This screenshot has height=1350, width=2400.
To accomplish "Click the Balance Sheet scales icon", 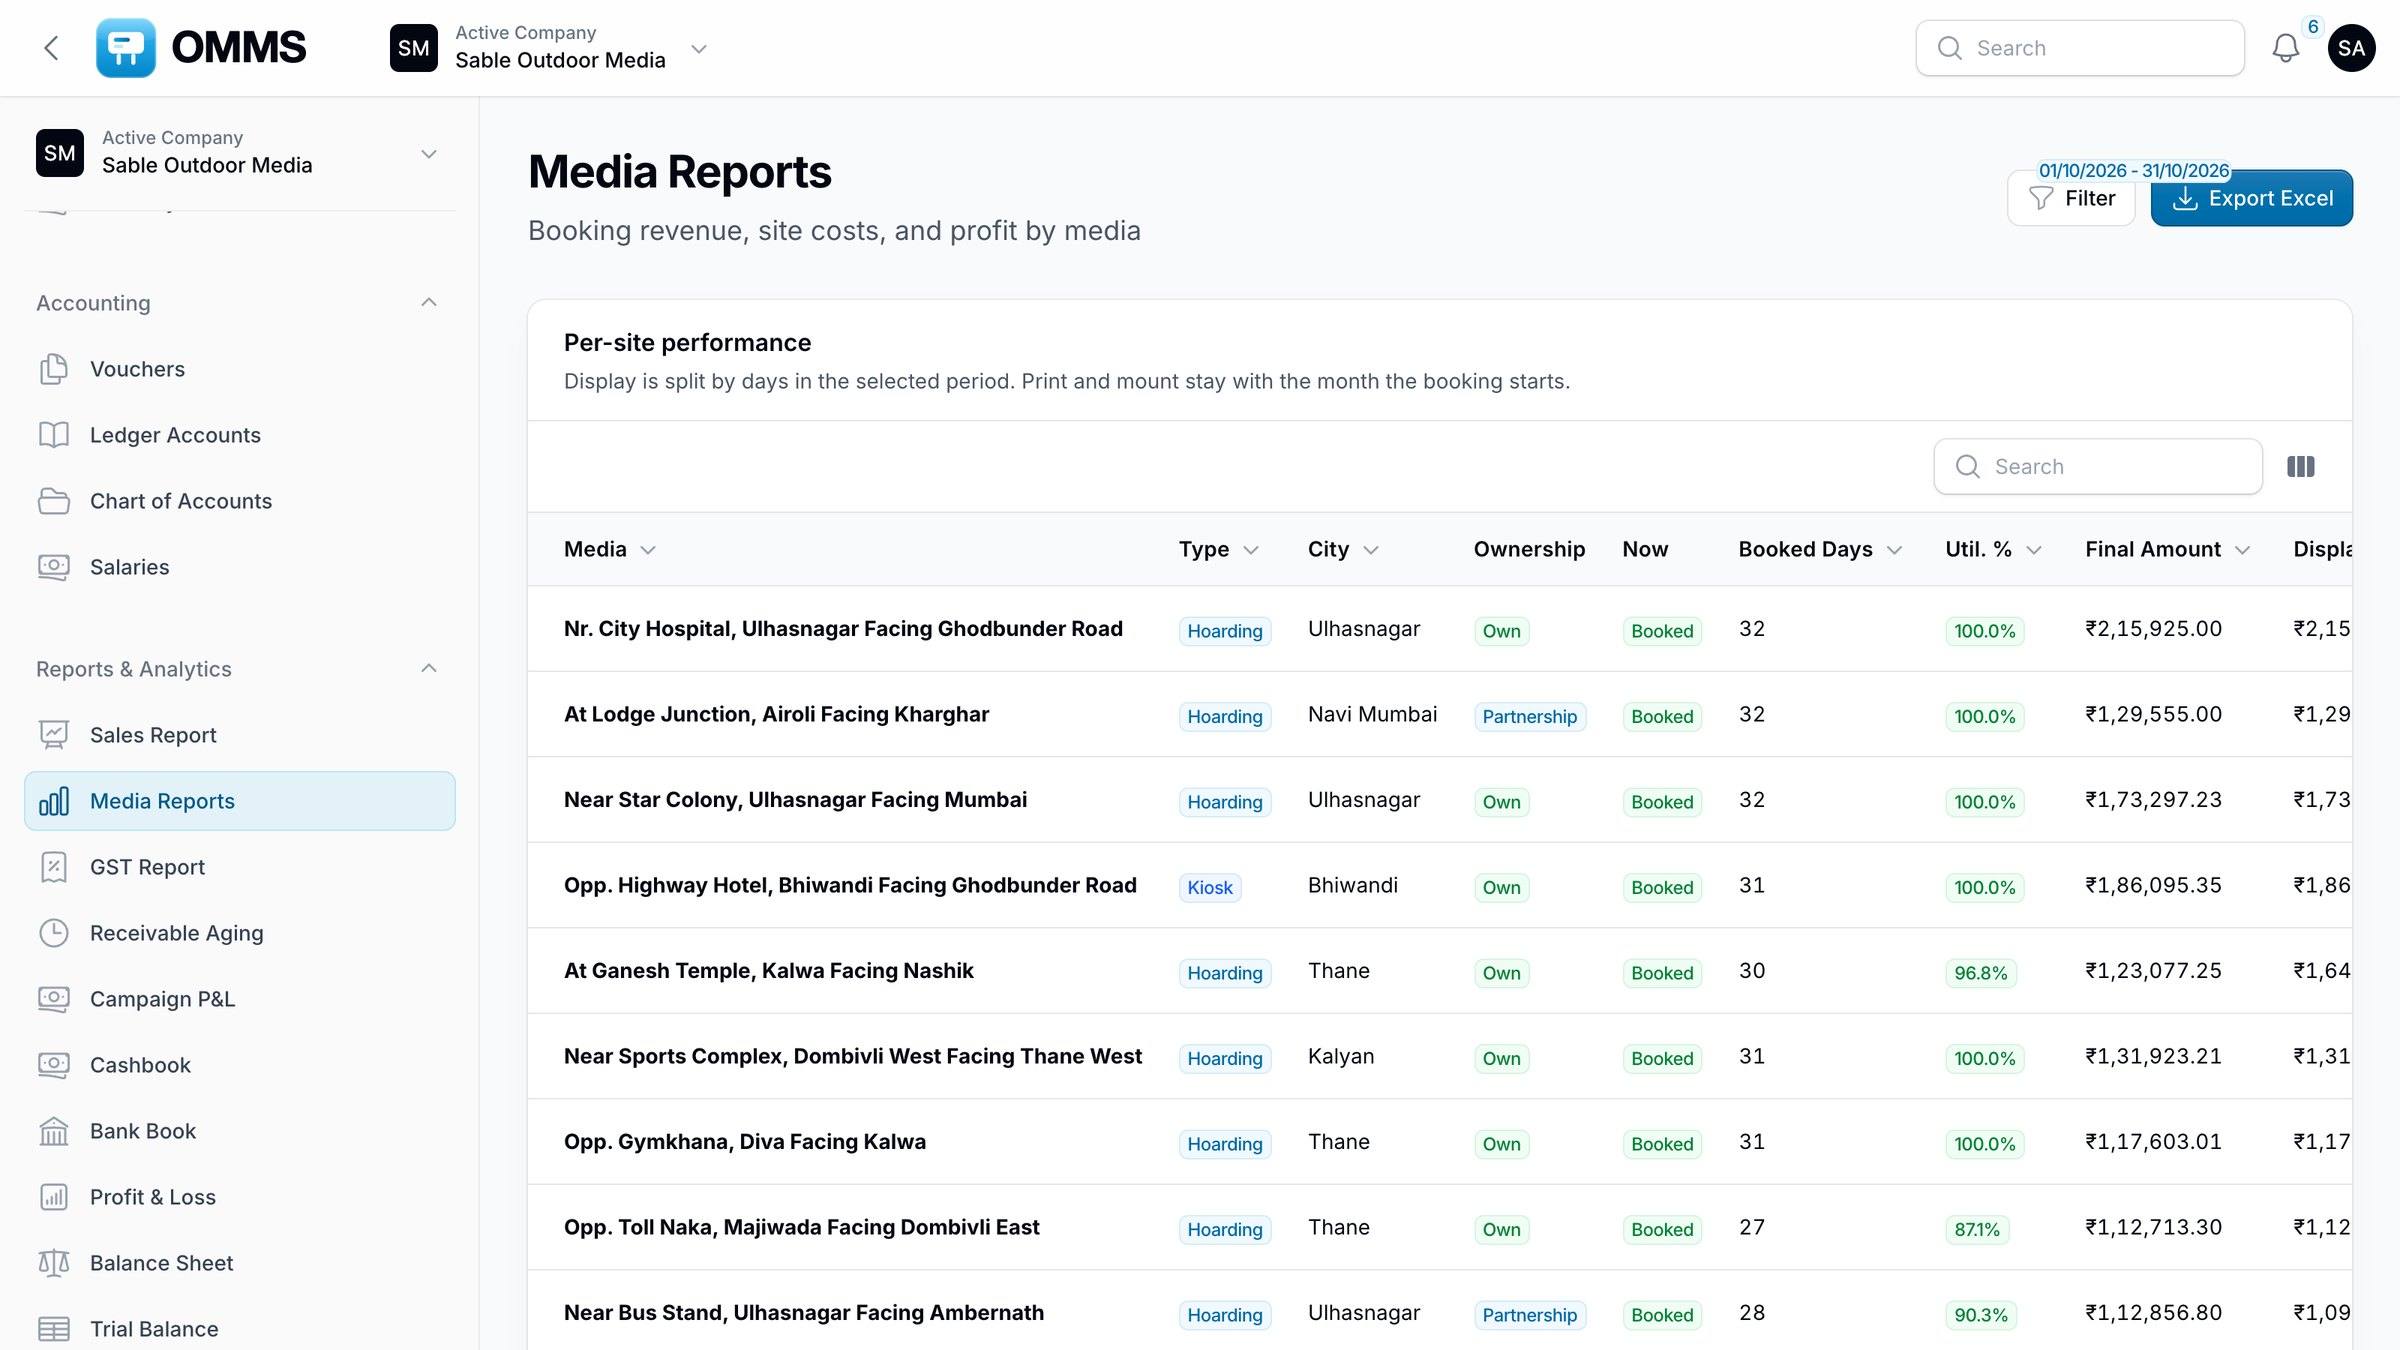I will [x=54, y=1263].
